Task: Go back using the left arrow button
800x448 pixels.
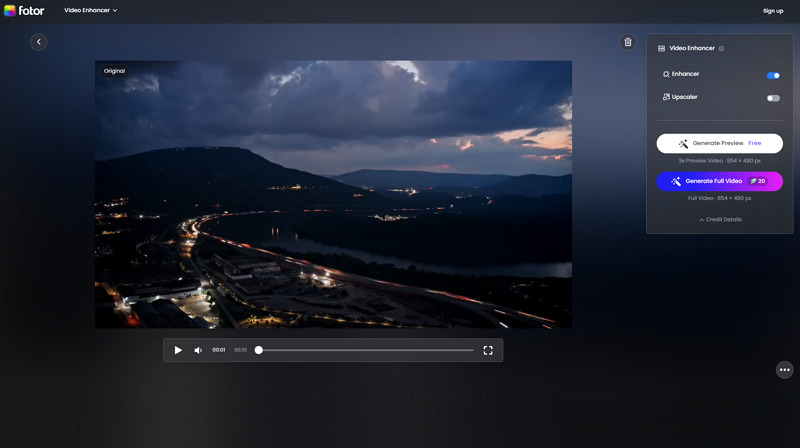Action: pos(38,42)
